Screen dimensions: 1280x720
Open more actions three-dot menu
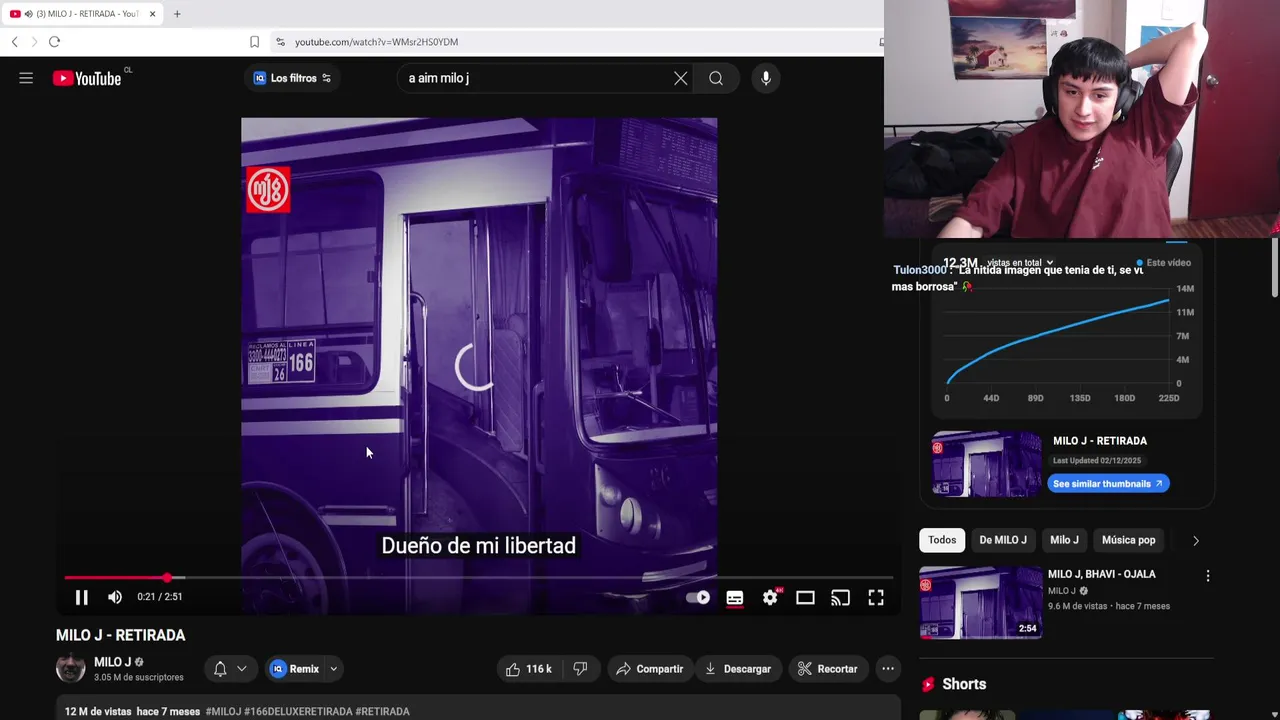887,669
